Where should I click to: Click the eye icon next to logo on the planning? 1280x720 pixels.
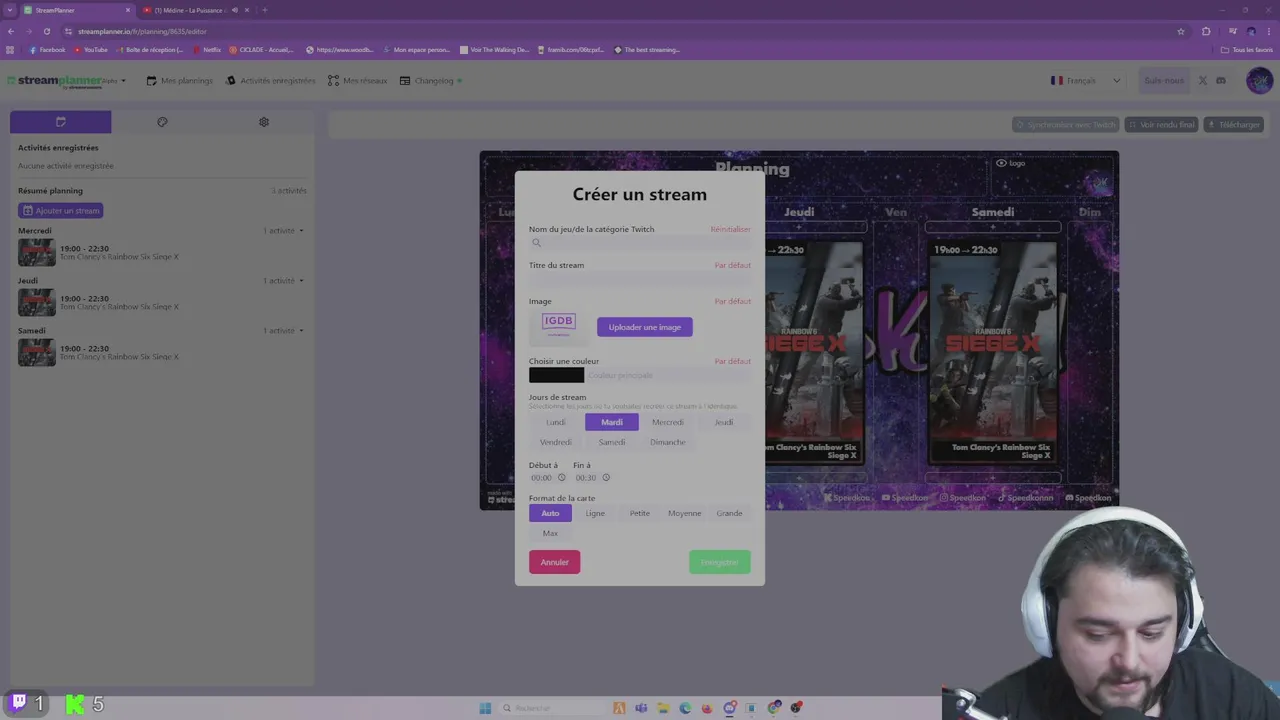coord(1001,163)
